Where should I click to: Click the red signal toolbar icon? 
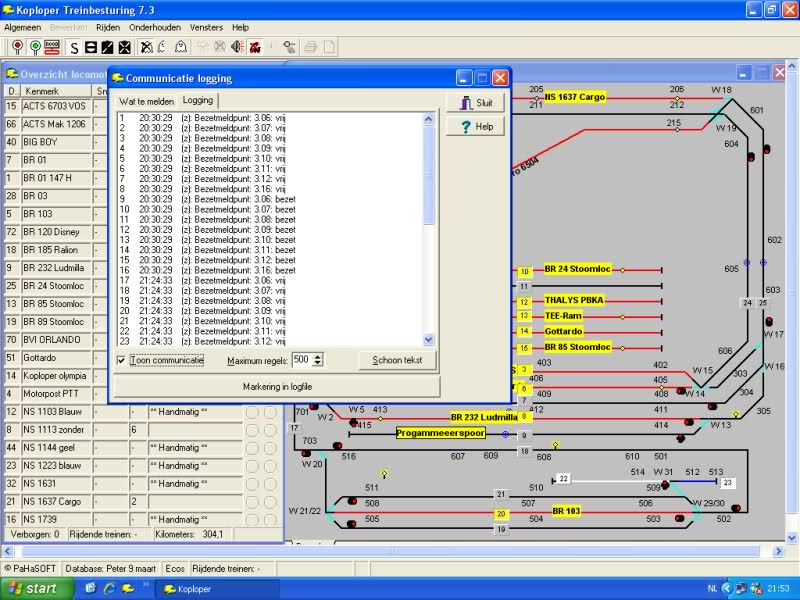17,47
